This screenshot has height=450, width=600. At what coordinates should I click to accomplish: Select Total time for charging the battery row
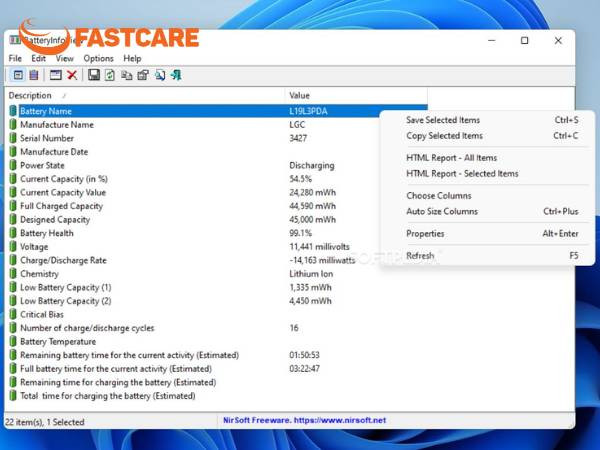[217, 396]
